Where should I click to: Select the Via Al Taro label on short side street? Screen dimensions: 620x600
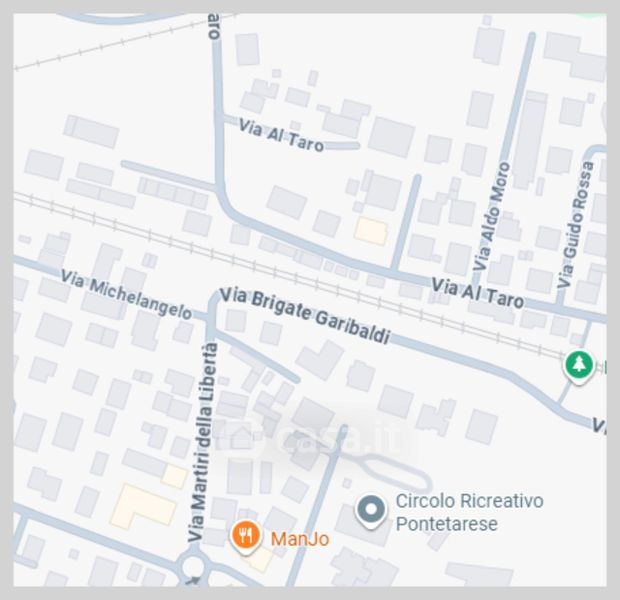pyautogui.click(x=281, y=135)
